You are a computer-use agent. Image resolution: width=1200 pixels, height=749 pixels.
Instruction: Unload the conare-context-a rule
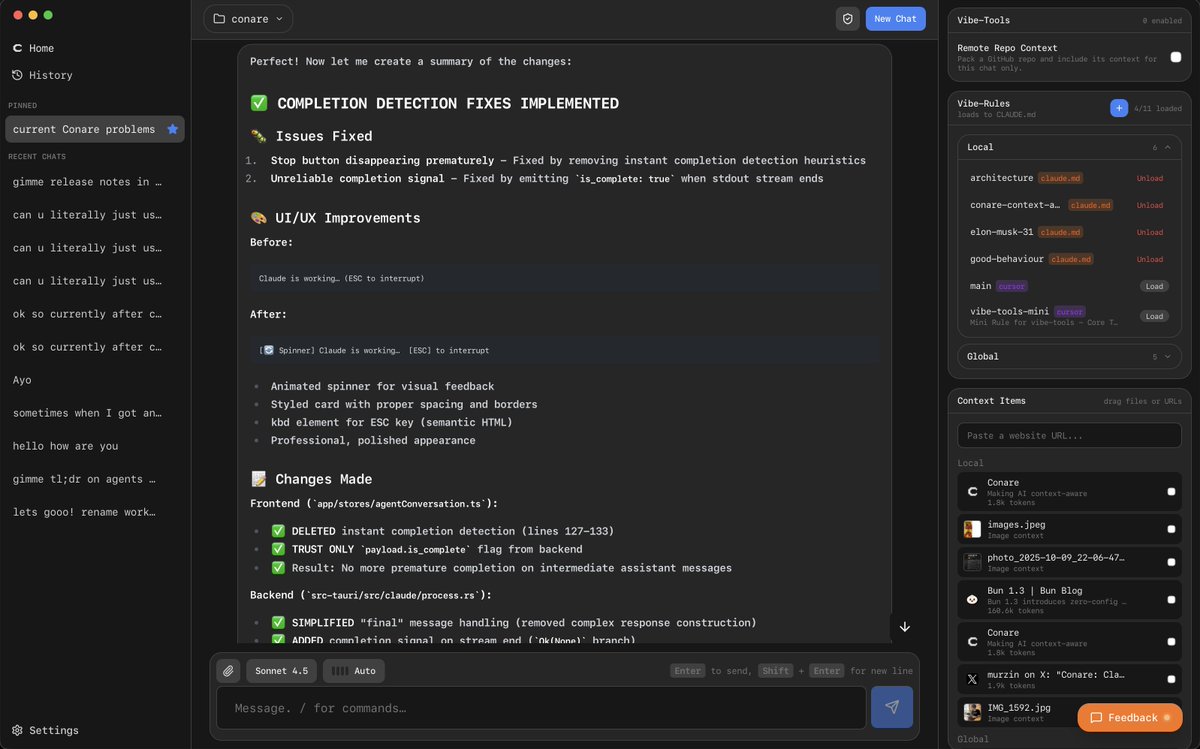[1149, 205]
